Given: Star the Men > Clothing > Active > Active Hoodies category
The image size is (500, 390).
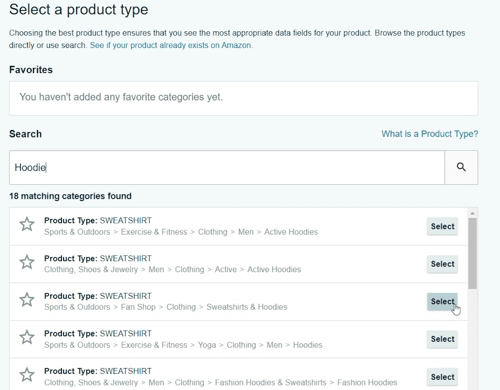Looking at the screenshot, I should (x=27, y=262).
